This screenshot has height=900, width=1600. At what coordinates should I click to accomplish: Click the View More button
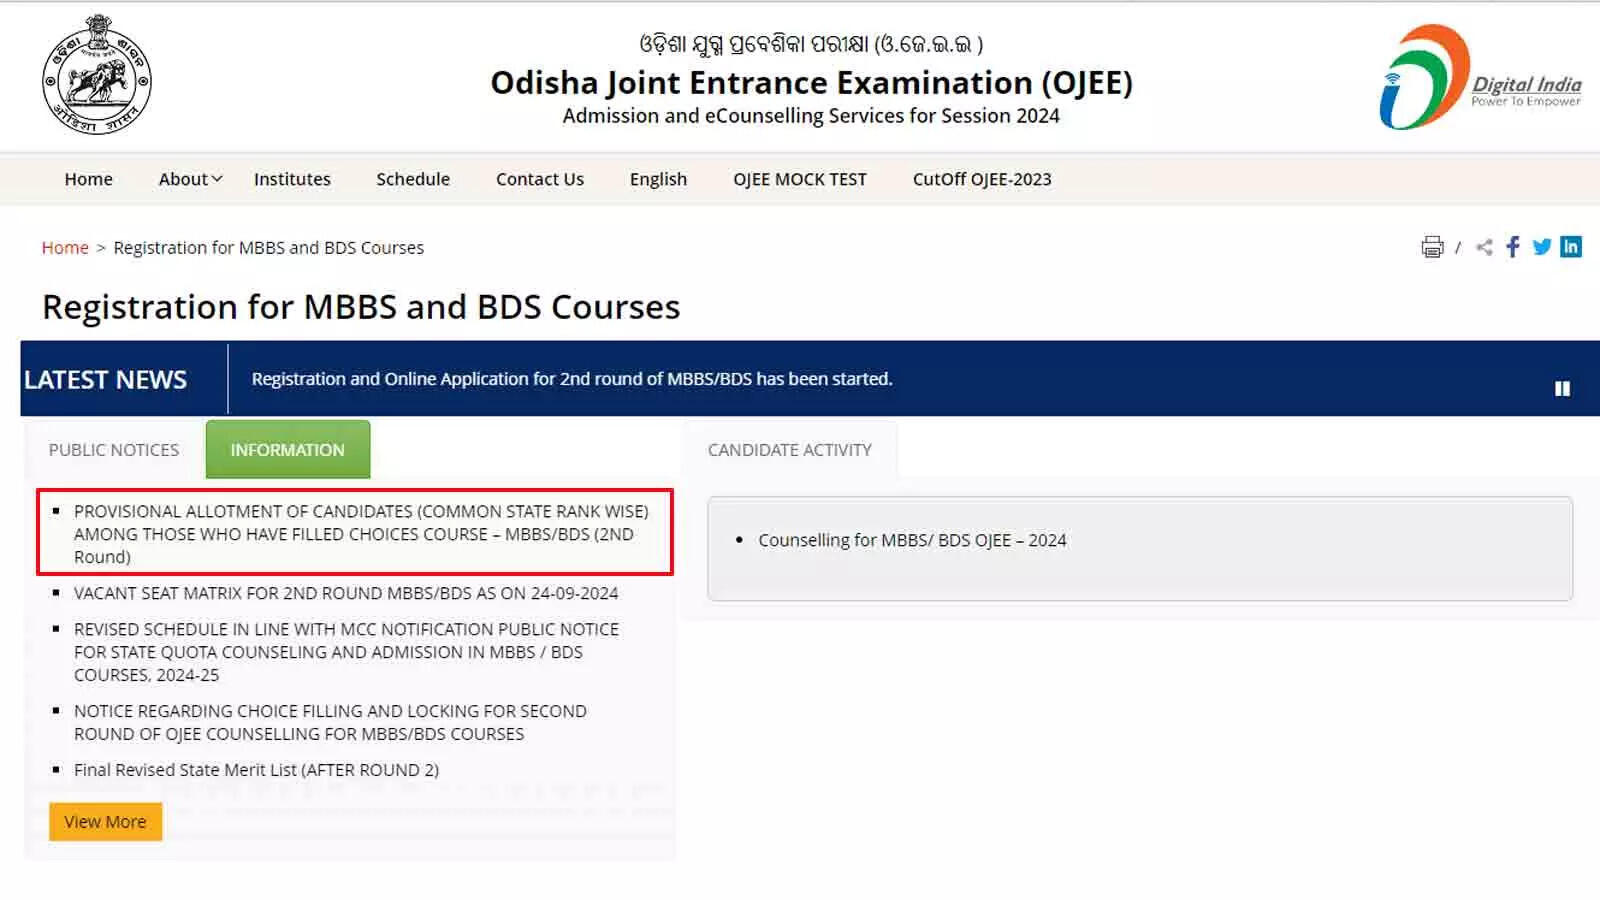105,821
